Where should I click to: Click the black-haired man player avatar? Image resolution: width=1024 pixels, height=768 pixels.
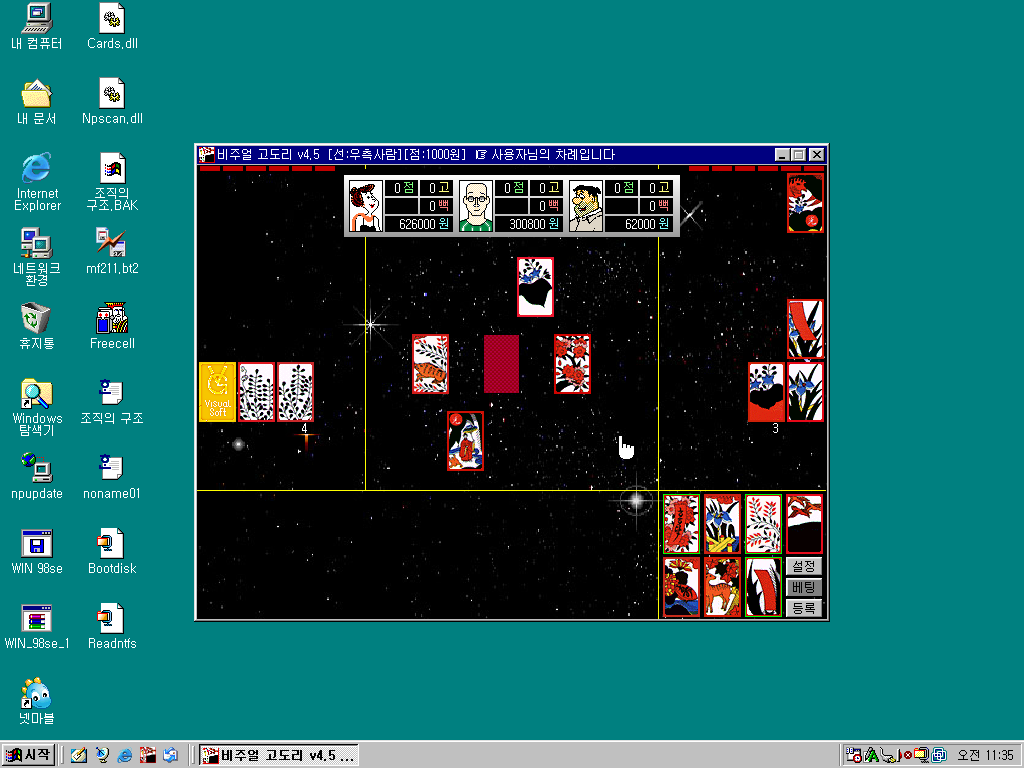coord(586,206)
